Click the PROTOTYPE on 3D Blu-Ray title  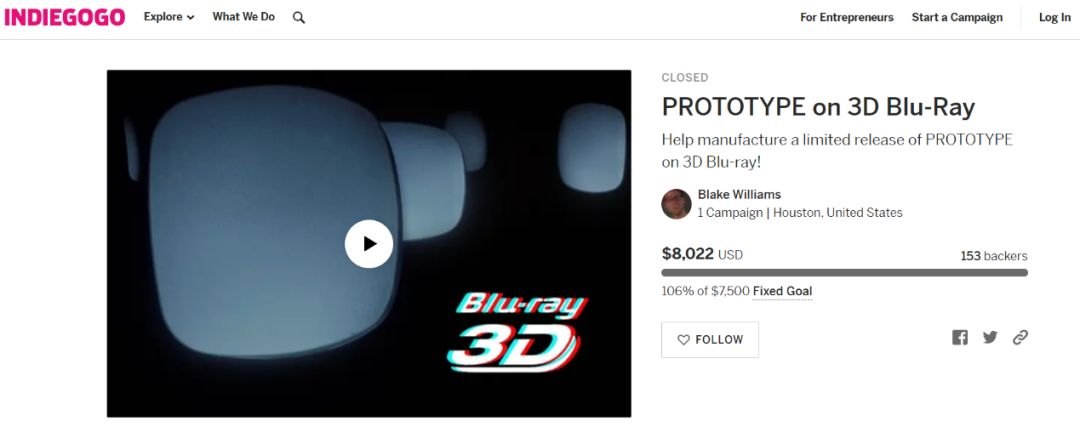[x=818, y=107]
